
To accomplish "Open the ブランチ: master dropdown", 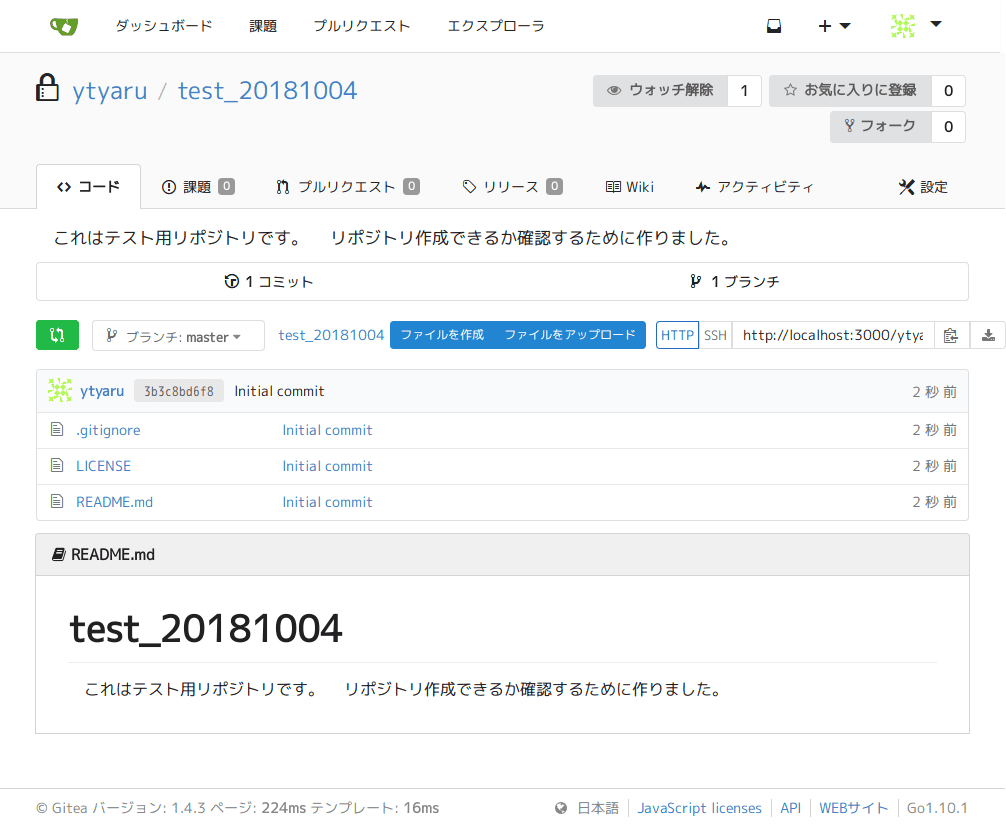I will point(177,335).
